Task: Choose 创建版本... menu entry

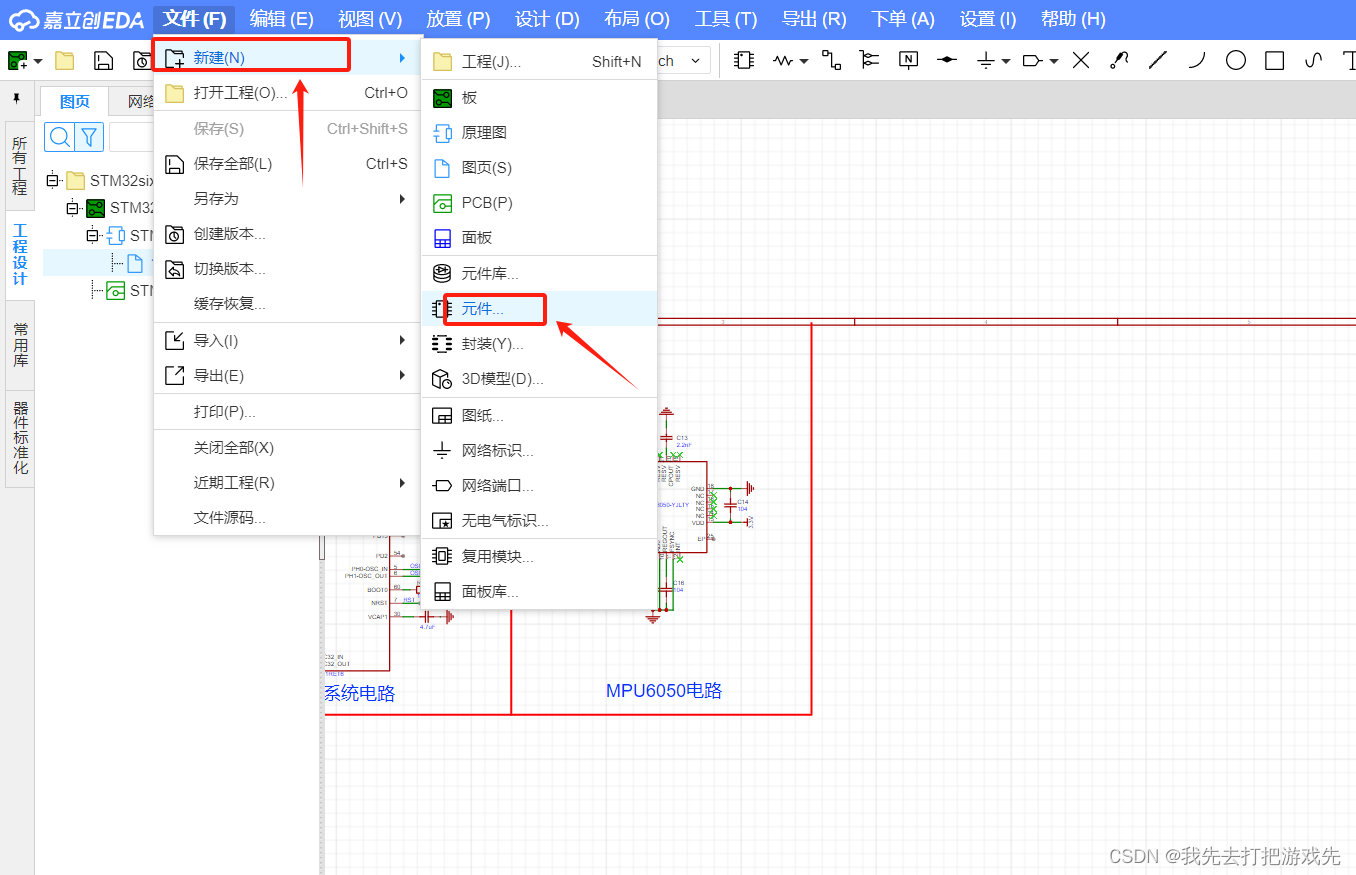Action: [x=286, y=234]
